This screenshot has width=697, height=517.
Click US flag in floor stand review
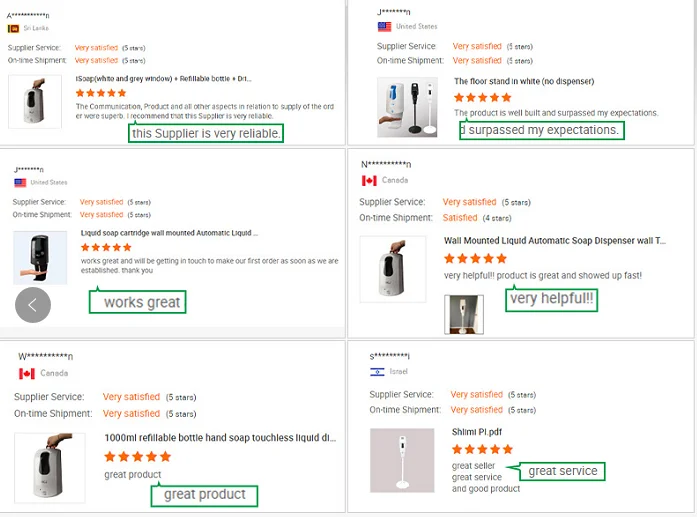click(x=384, y=26)
